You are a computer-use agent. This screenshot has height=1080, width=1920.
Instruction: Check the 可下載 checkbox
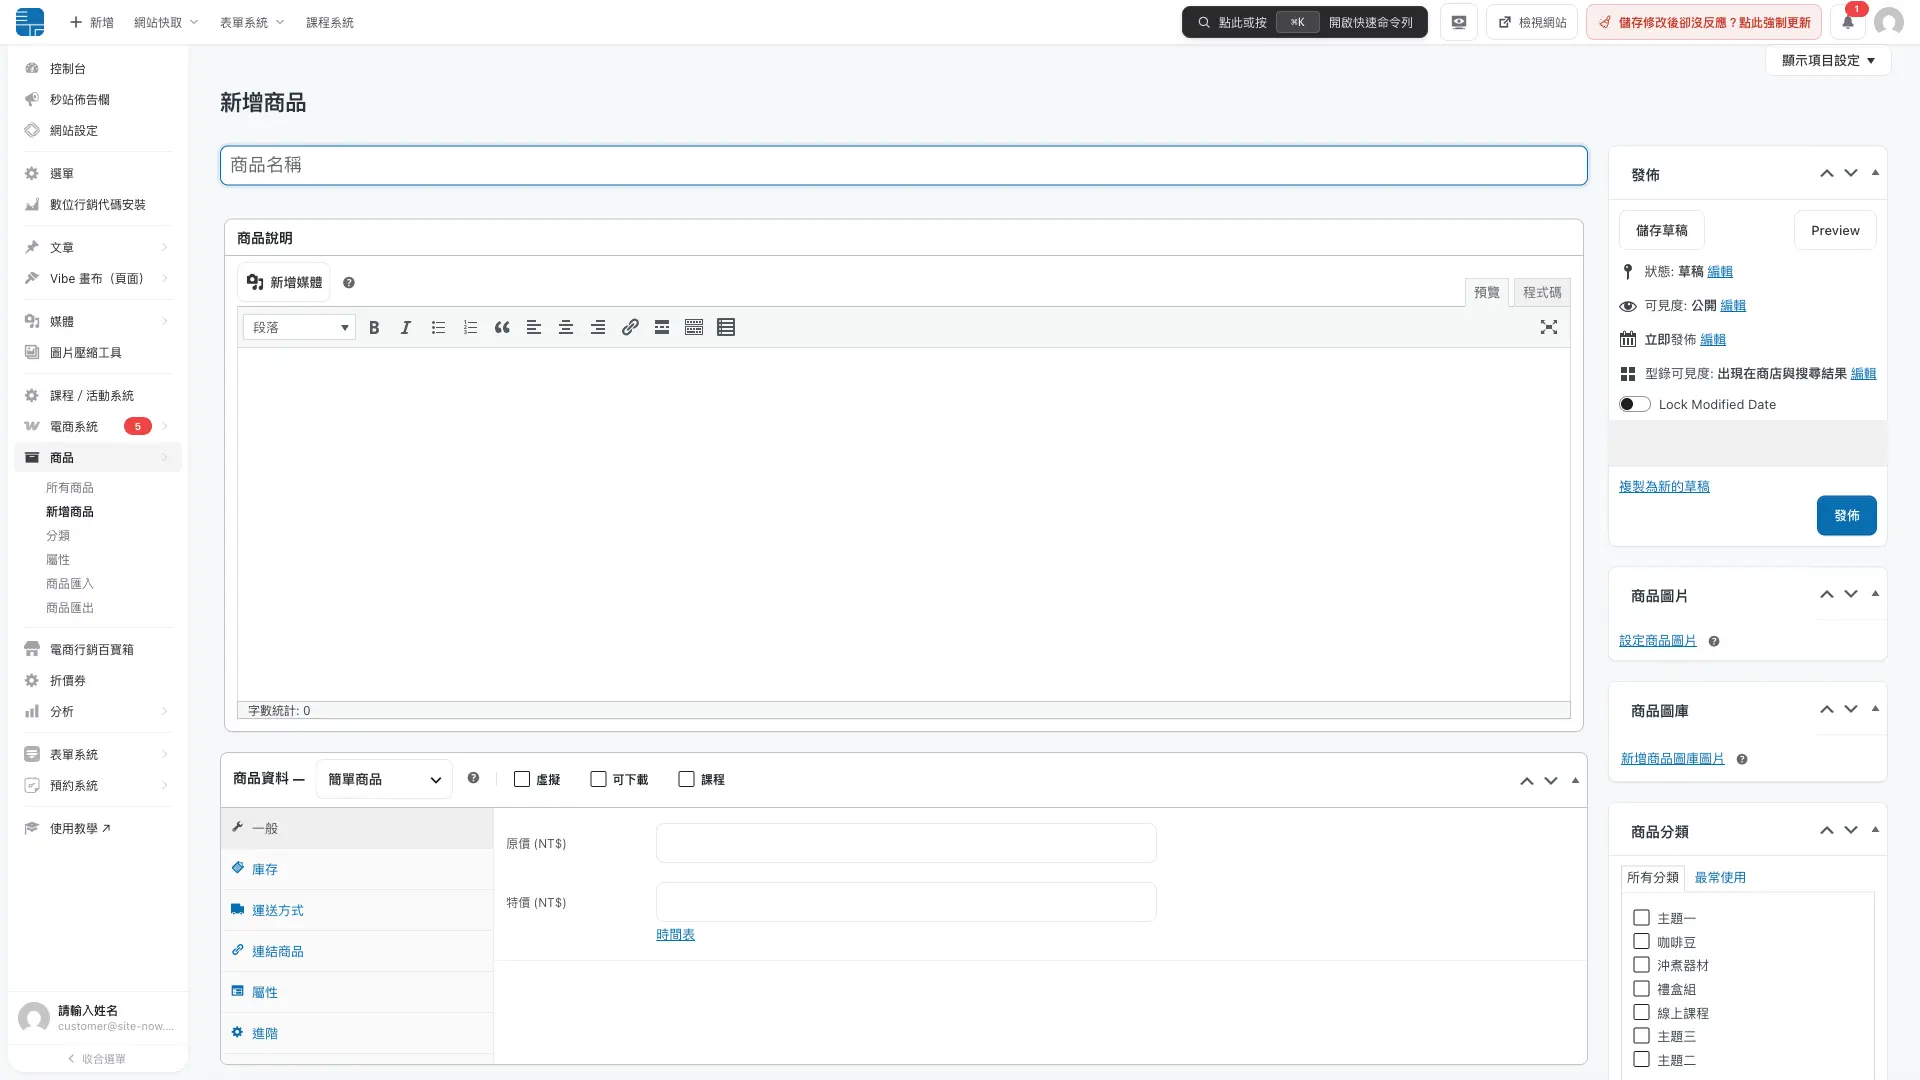598,779
